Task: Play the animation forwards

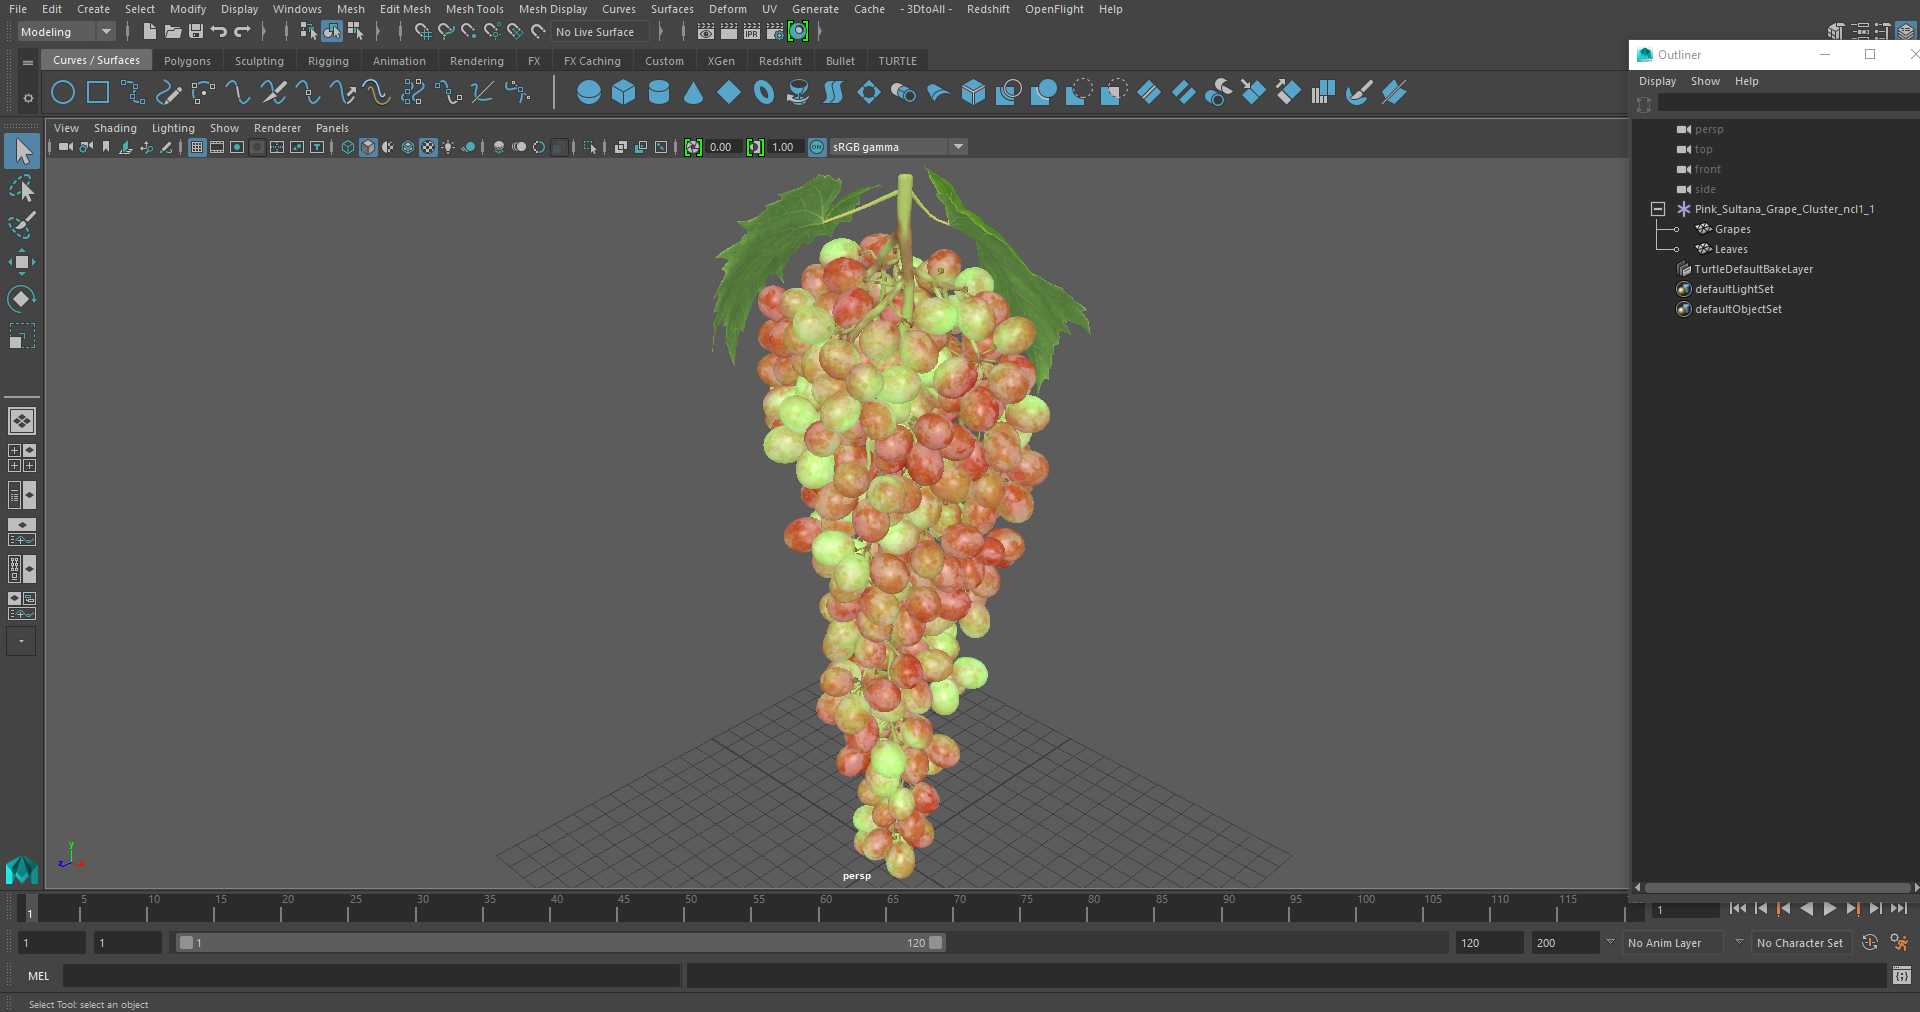Action: pos(1829,909)
